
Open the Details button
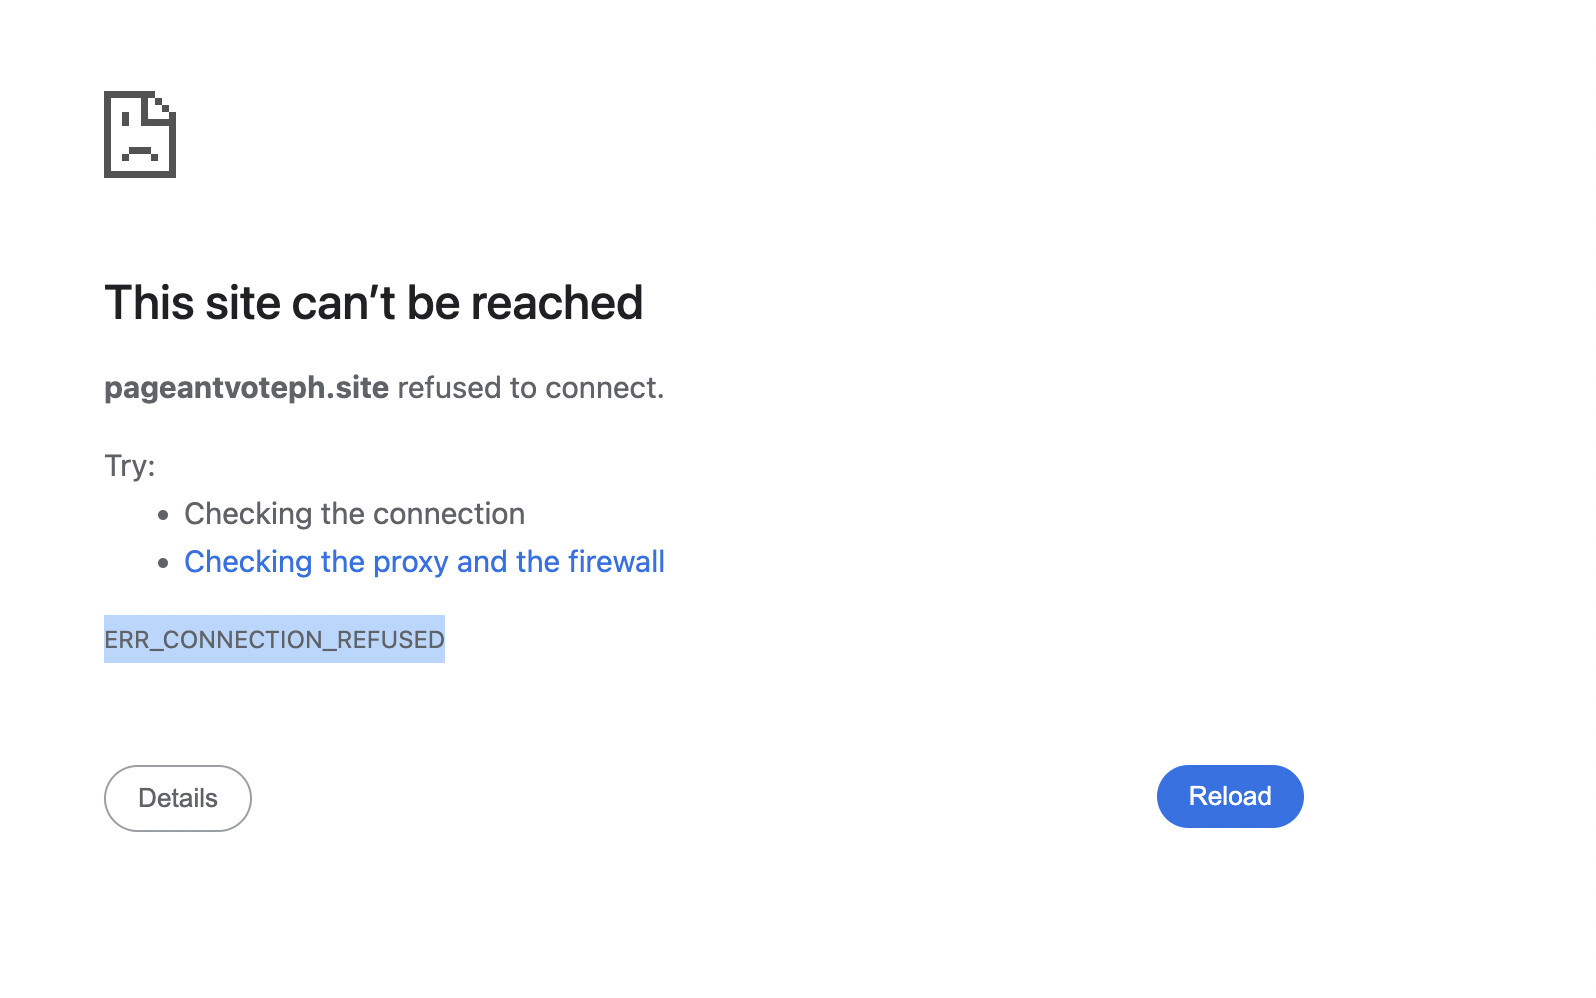coord(178,798)
